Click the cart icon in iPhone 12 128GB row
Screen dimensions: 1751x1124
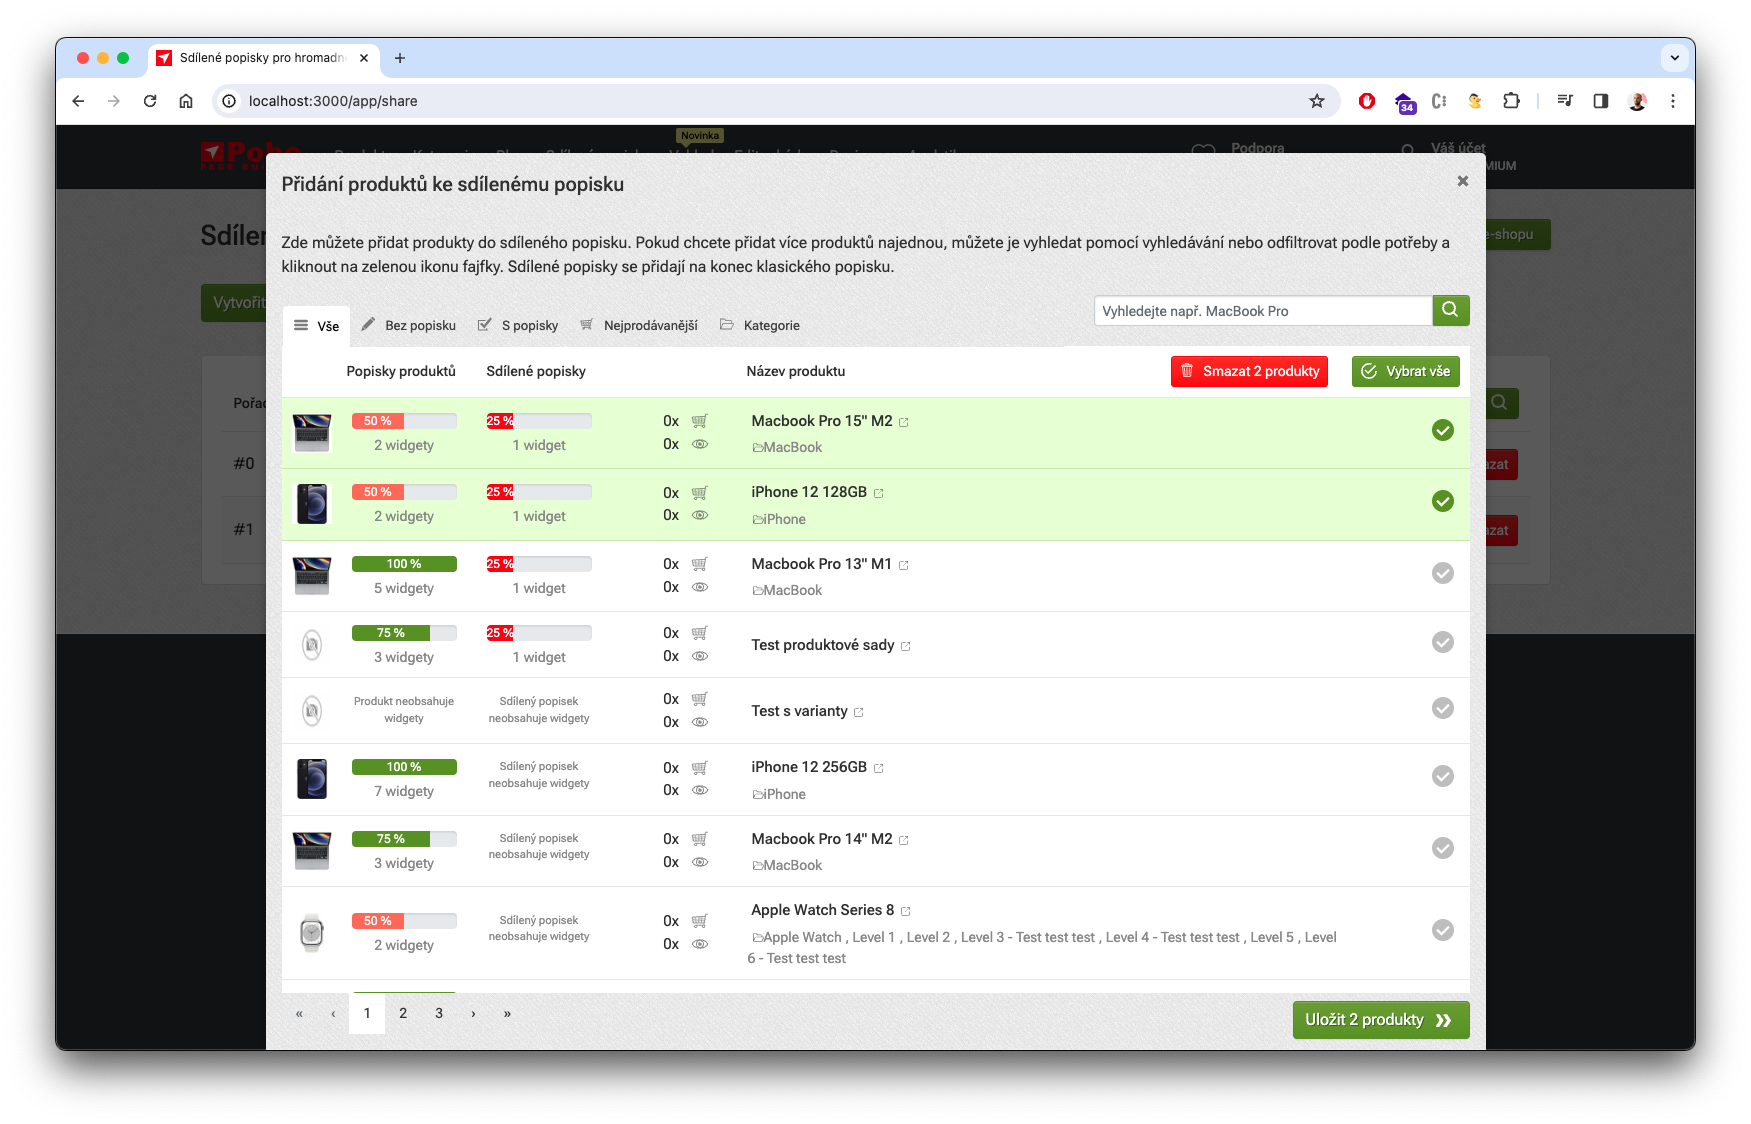coord(700,493)
